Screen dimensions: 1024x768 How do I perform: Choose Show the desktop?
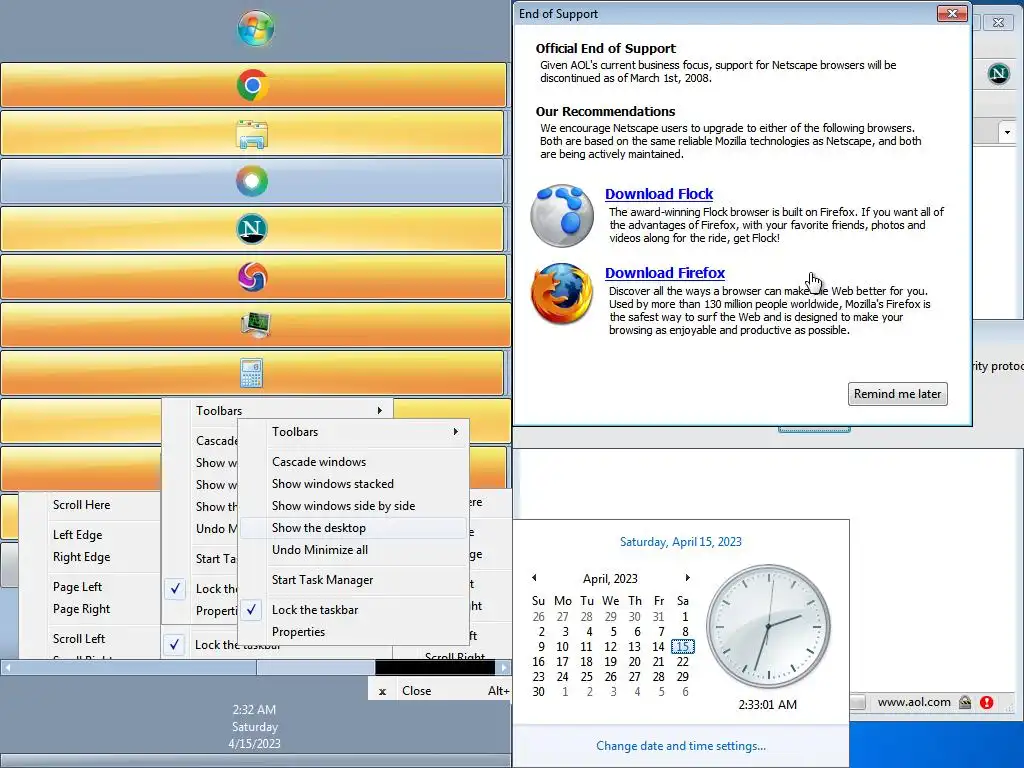point(355,528)
